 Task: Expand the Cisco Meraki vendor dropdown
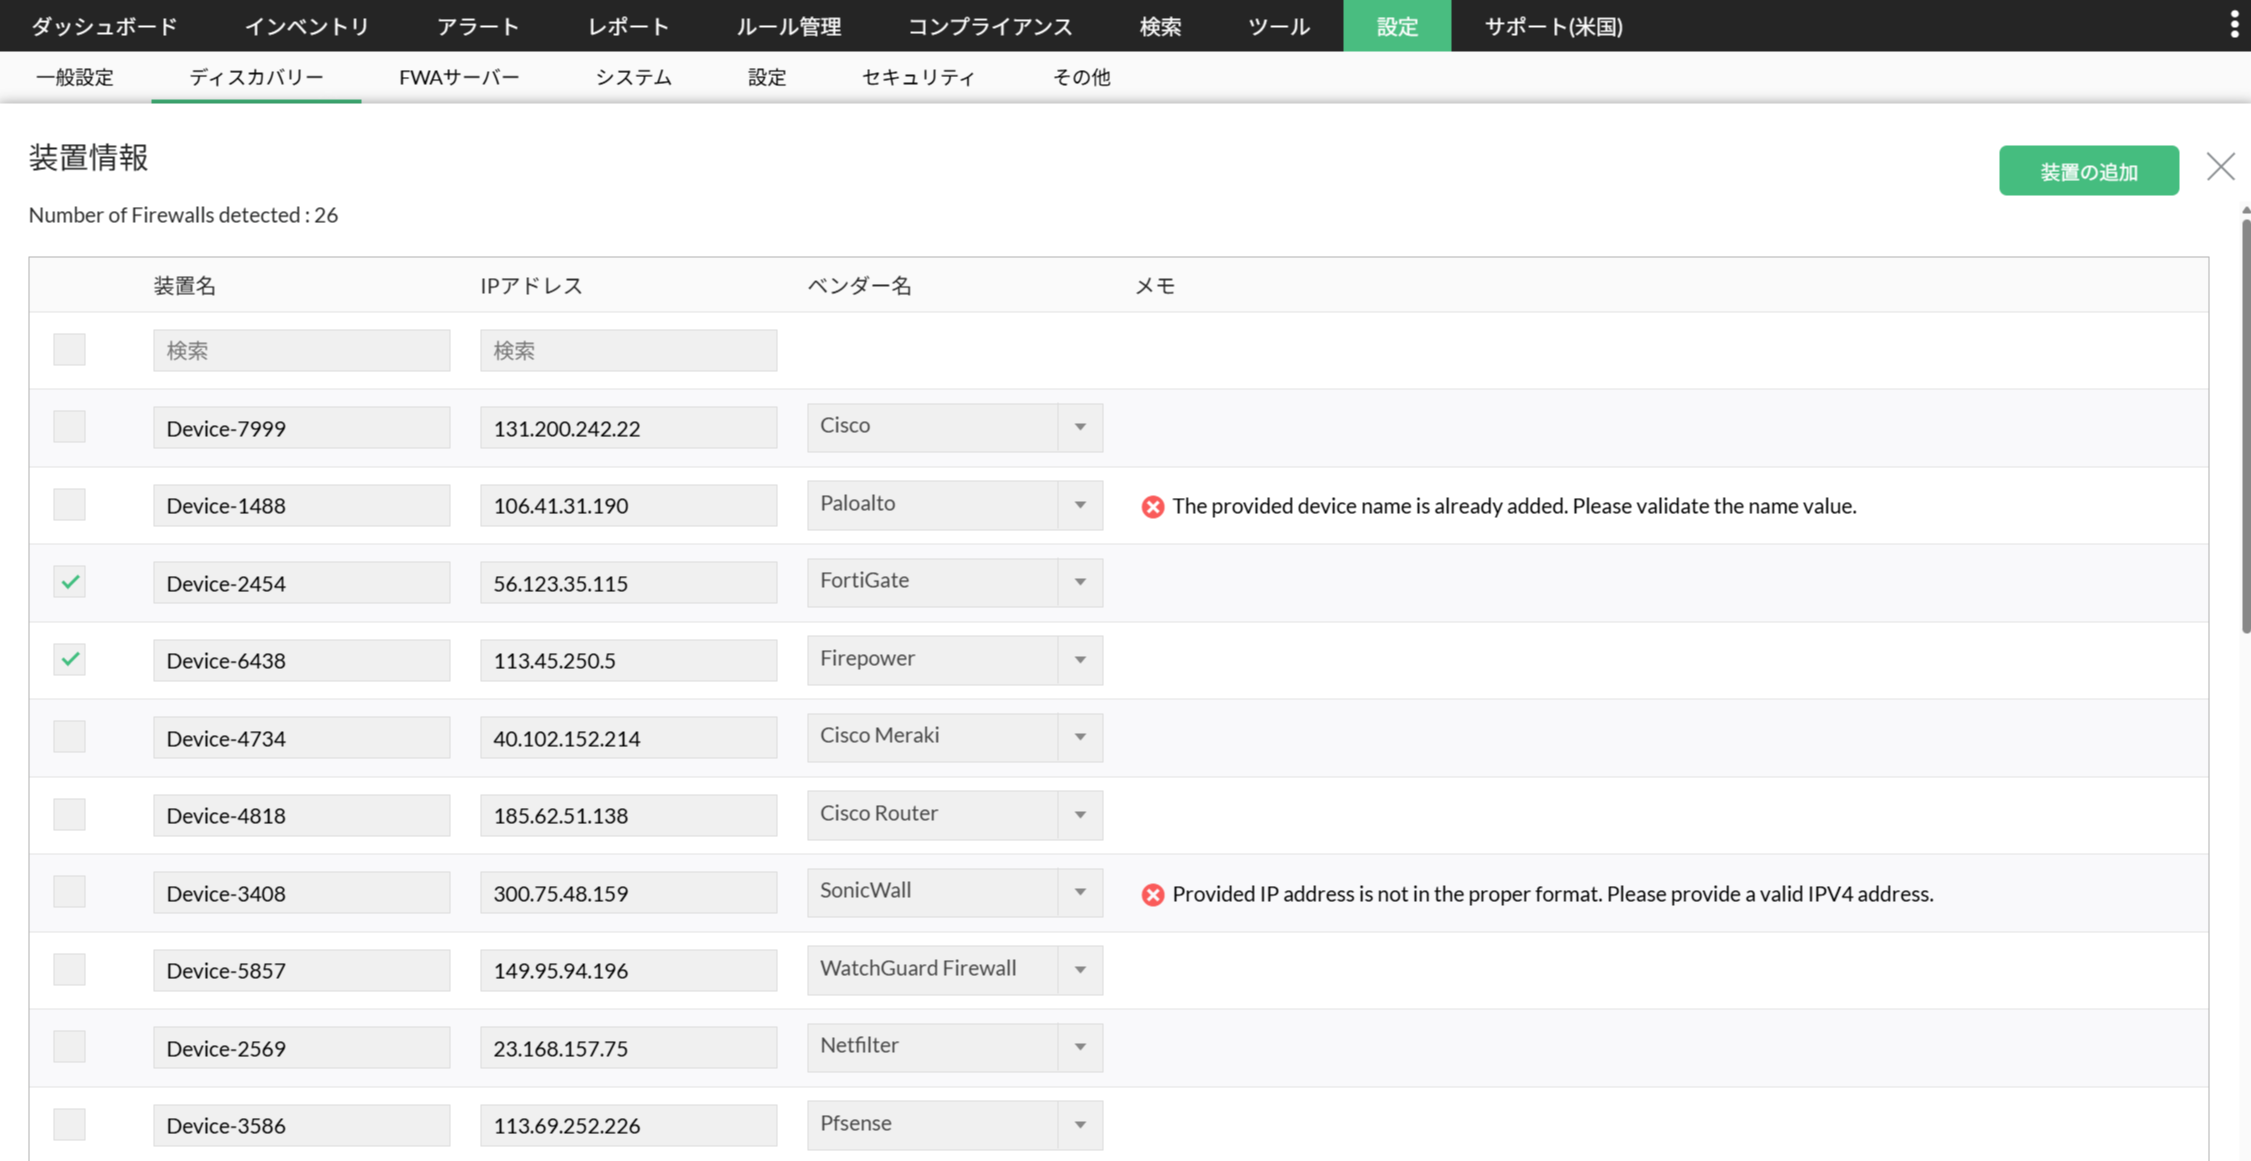(x=954, y=737)
